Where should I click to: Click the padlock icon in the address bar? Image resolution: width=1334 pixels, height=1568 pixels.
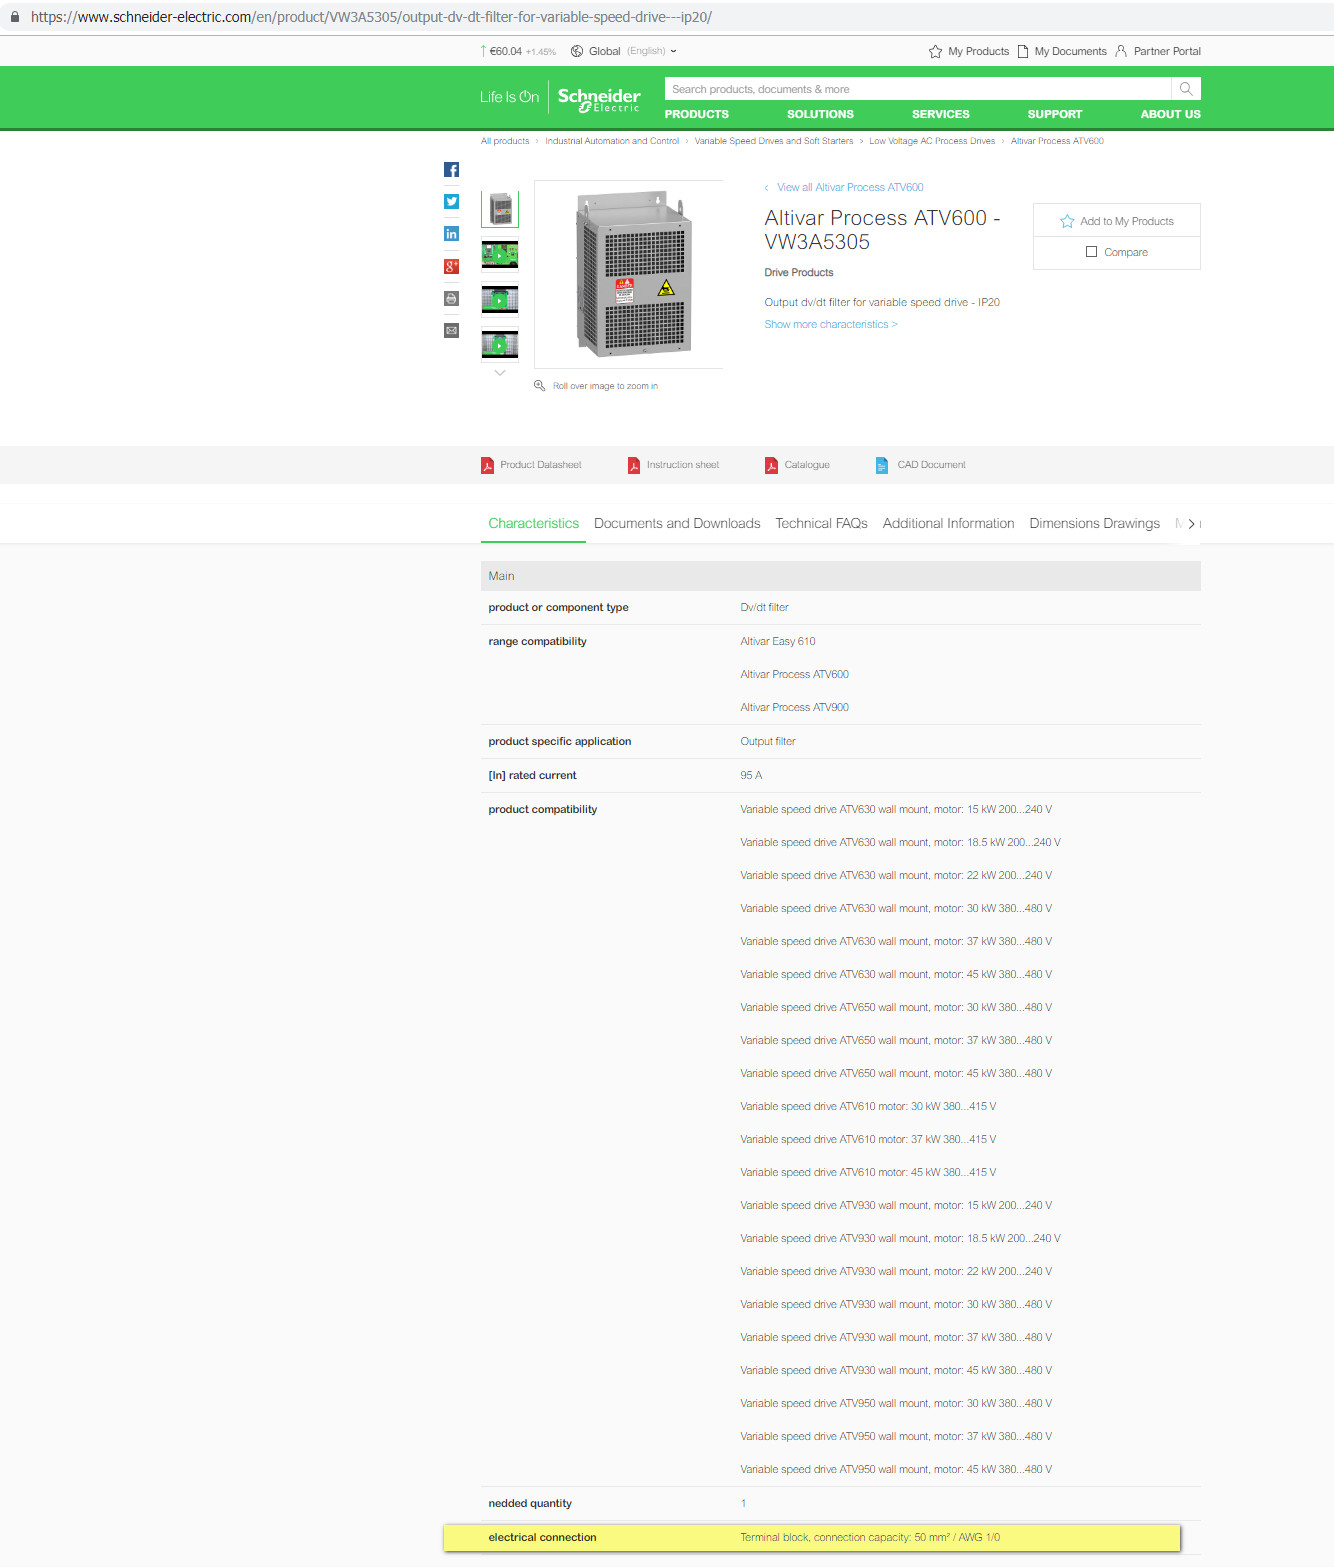pos(15,17)
